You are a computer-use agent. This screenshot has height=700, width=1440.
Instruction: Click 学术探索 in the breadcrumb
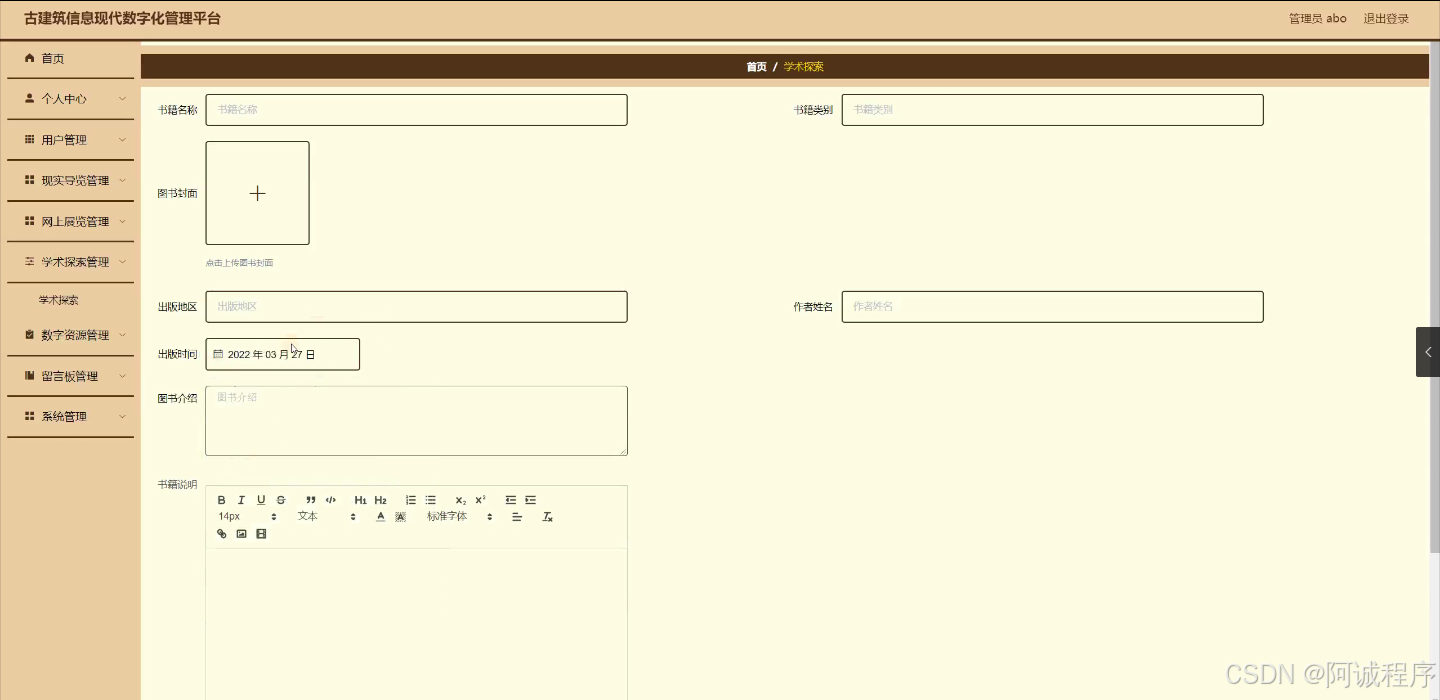(x=804, y=67)
